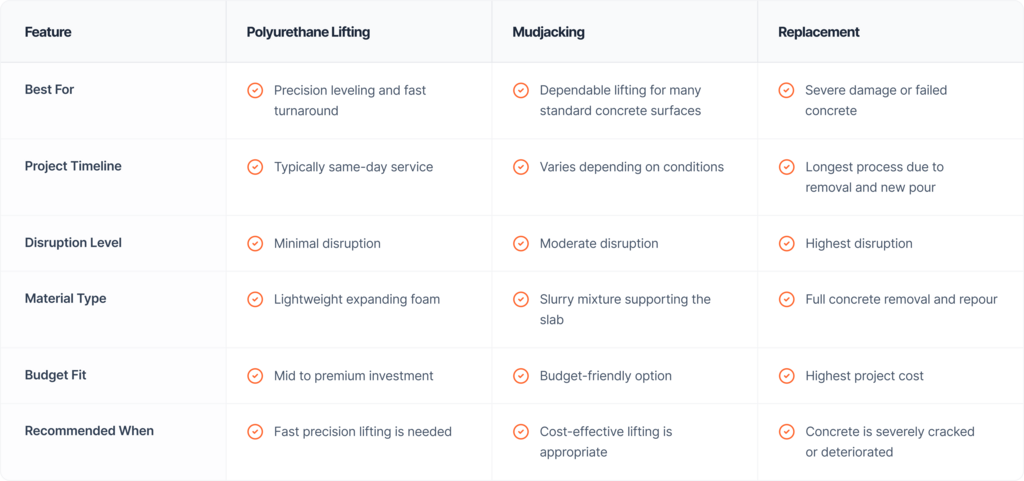Click the Project Timeline row label
1024x481 pixels.
(x=73, y=166)
